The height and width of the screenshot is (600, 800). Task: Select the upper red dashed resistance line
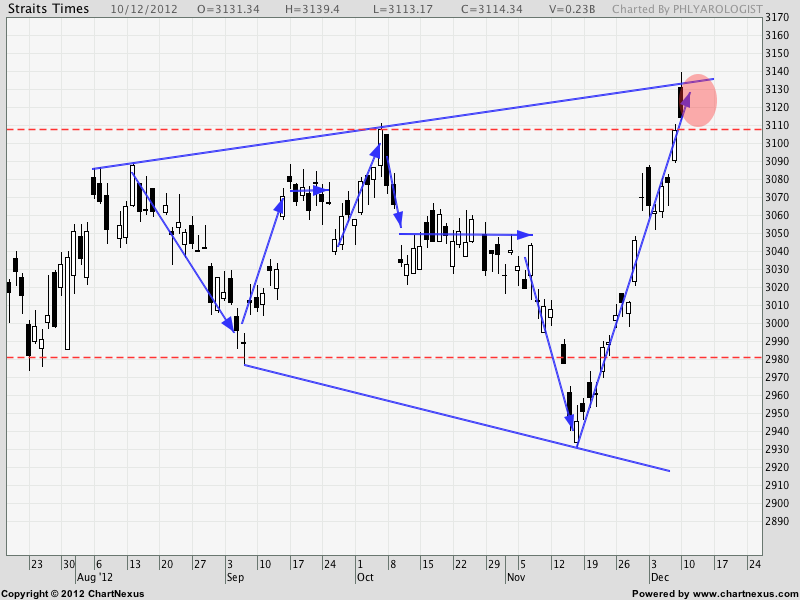tap(200, 129)
